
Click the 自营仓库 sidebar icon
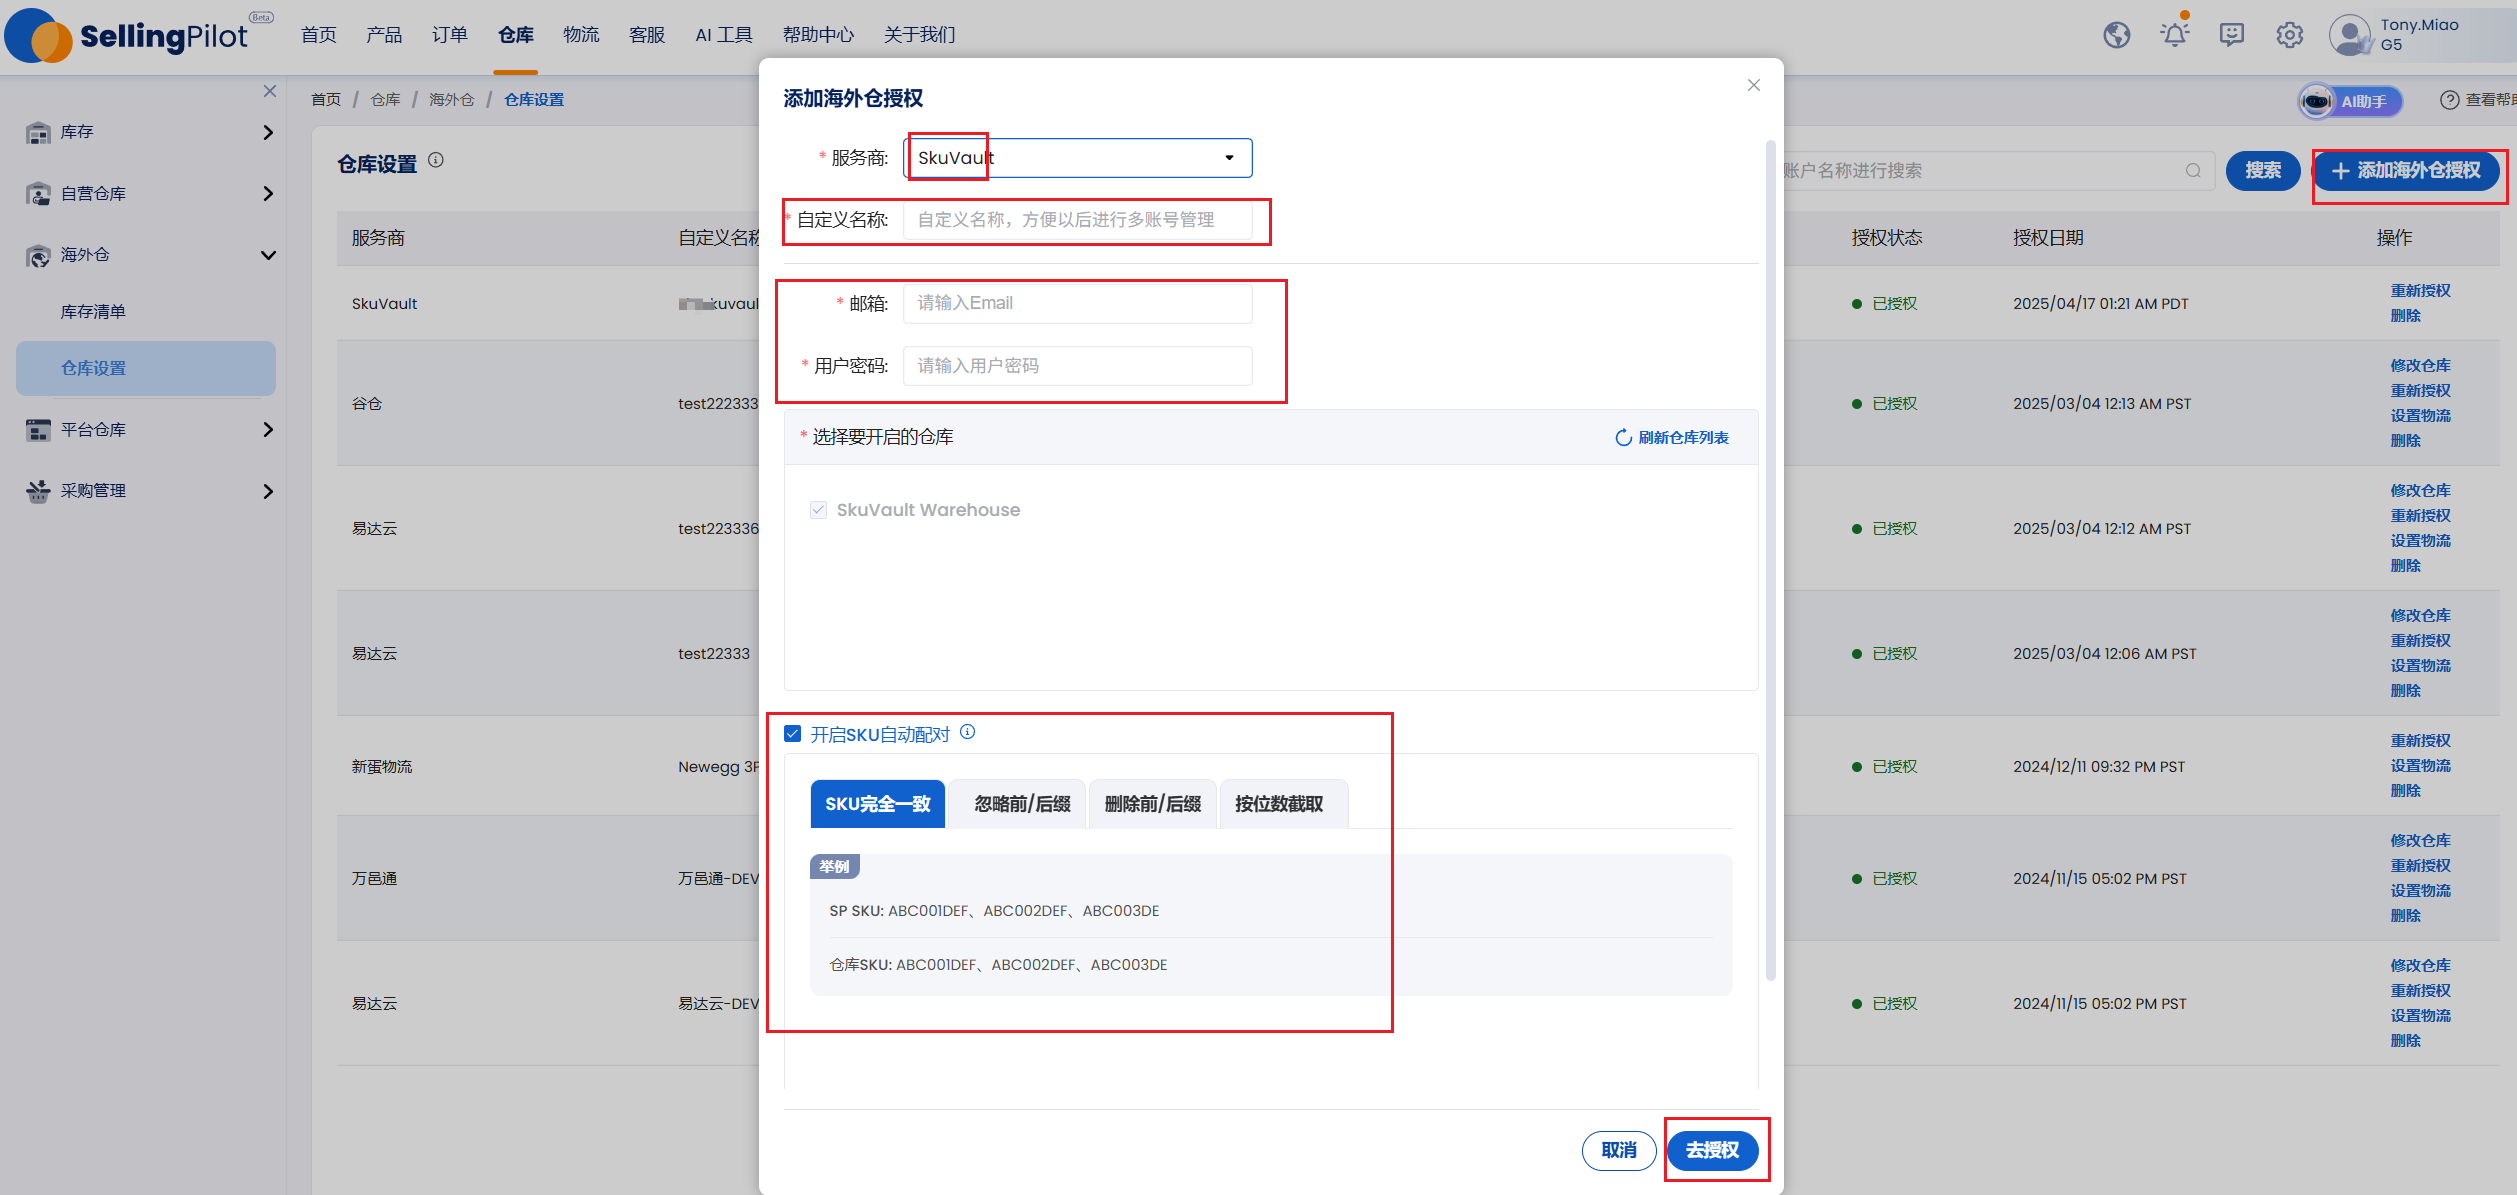click(38, 194)
